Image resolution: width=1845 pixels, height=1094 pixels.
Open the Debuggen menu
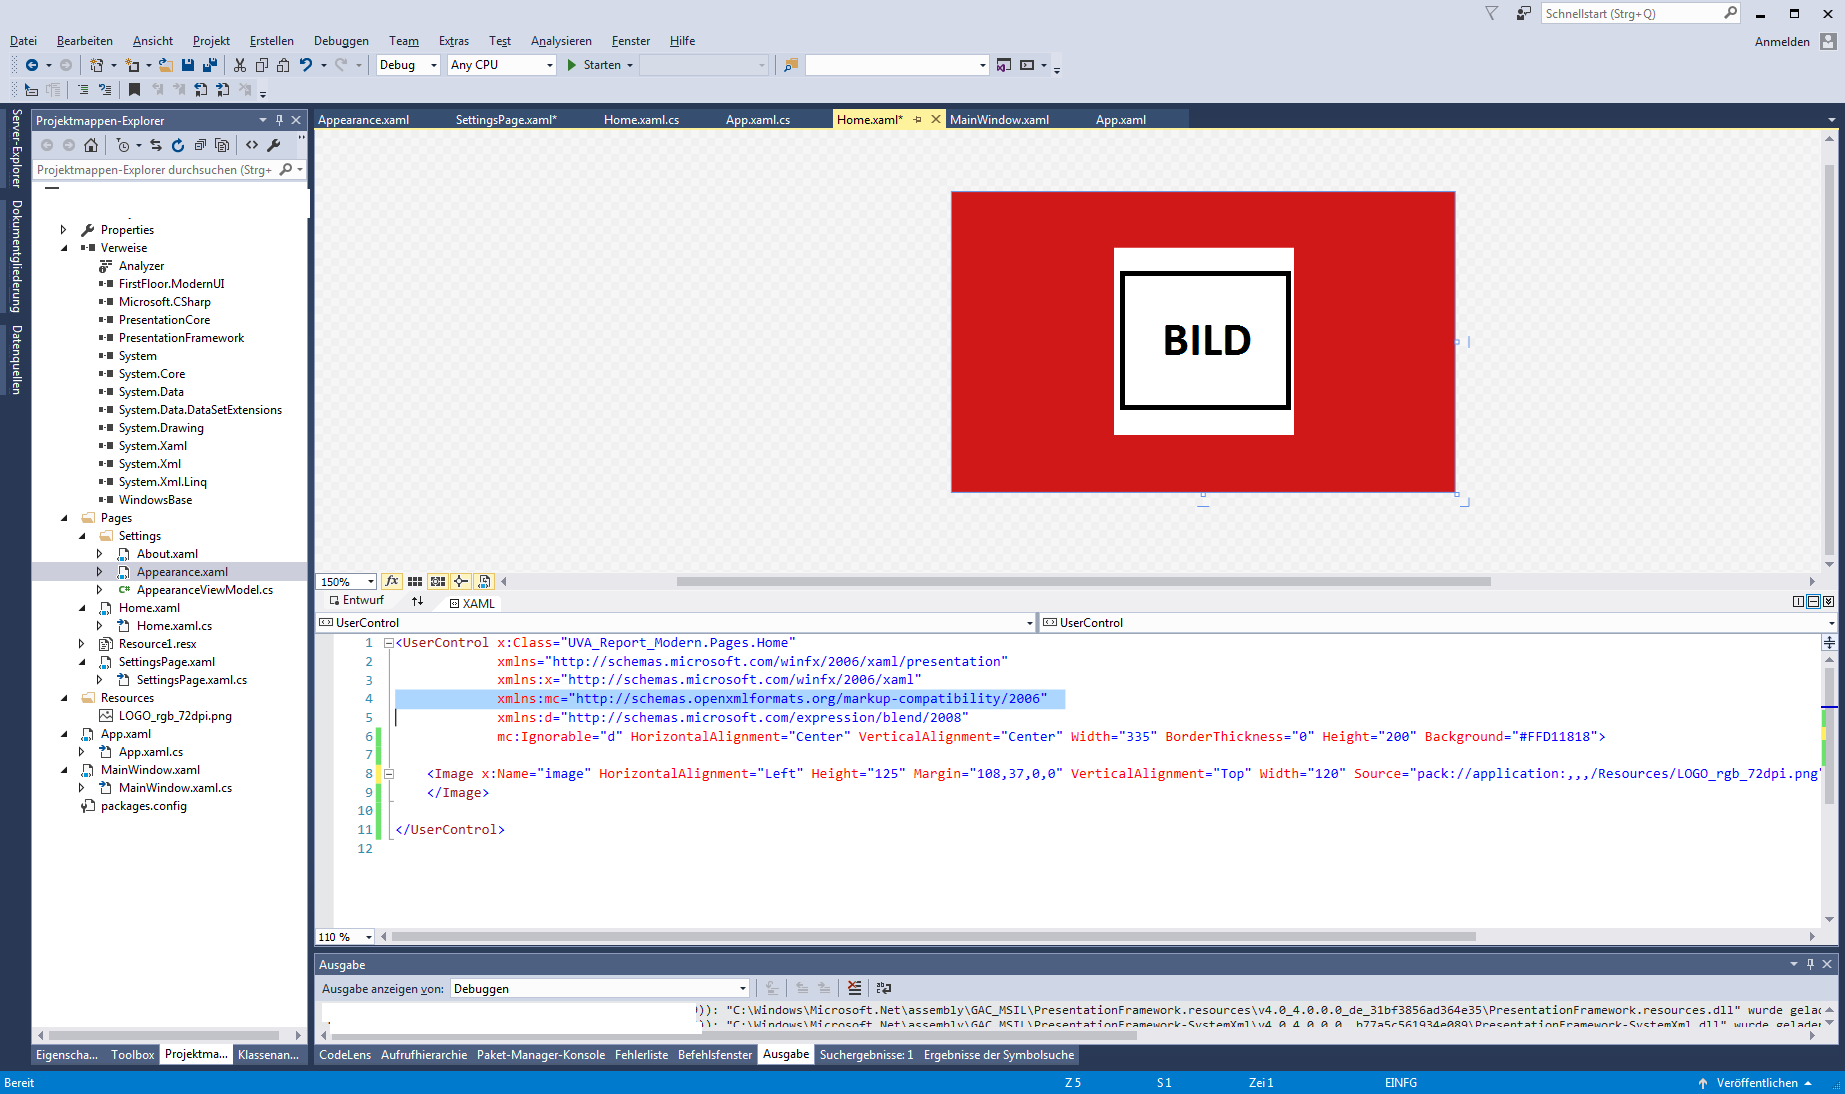point(341,41)
